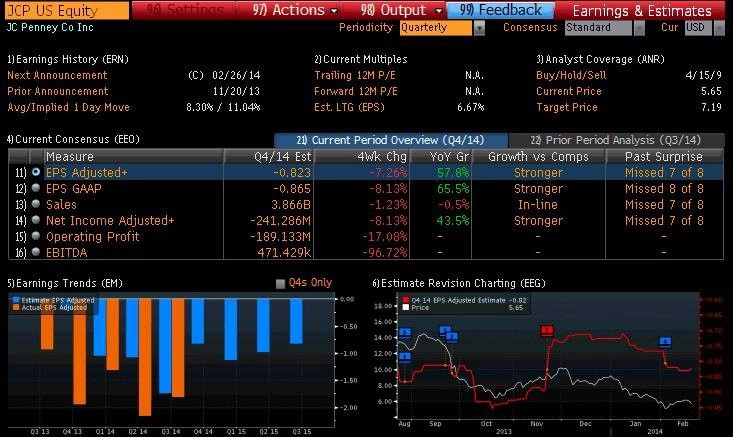Click the Target Price value 7.19

[711, 107]
